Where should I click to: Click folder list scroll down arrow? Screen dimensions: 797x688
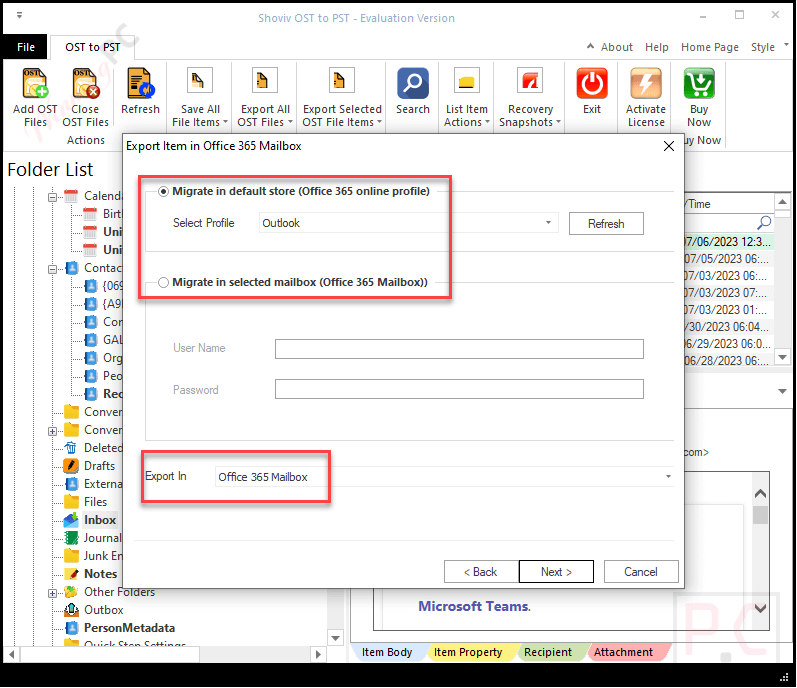tap(335, 638)
